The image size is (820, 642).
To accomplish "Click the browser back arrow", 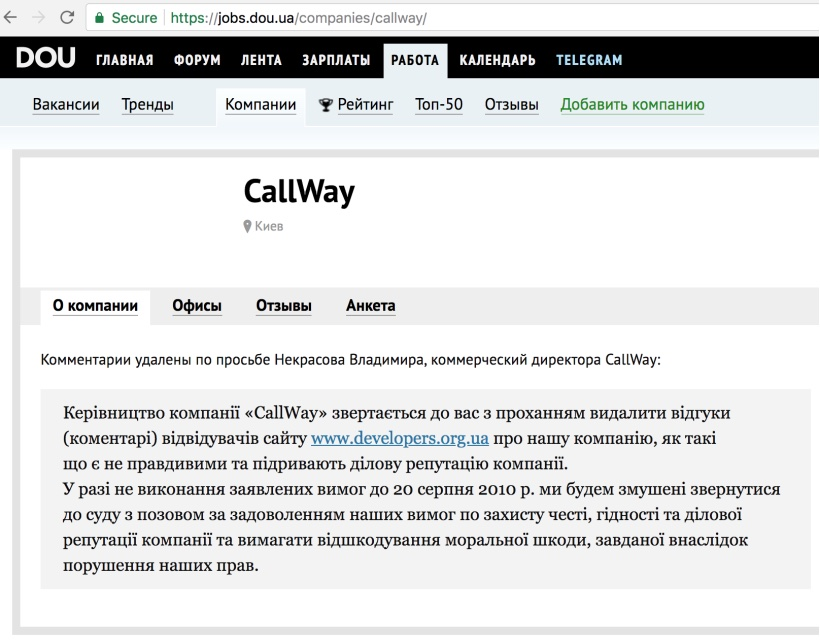I will 13,17.
